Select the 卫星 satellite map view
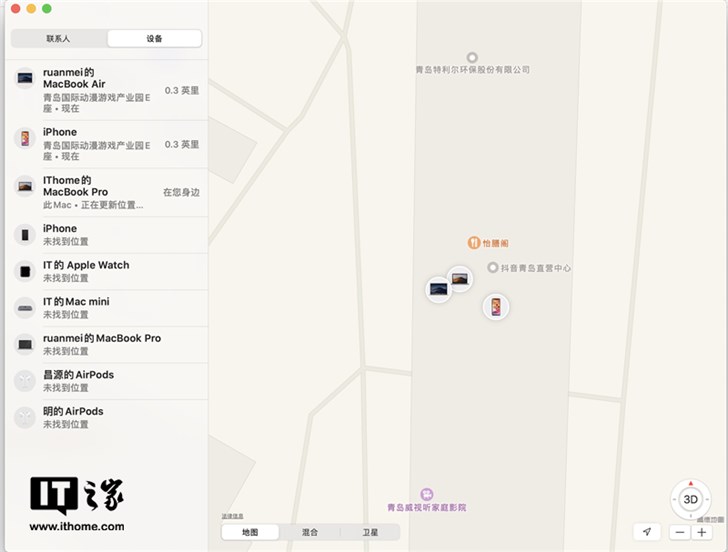The width and height of the screenshot is (728, 552). pyautogui.click(x=370, y=532)
